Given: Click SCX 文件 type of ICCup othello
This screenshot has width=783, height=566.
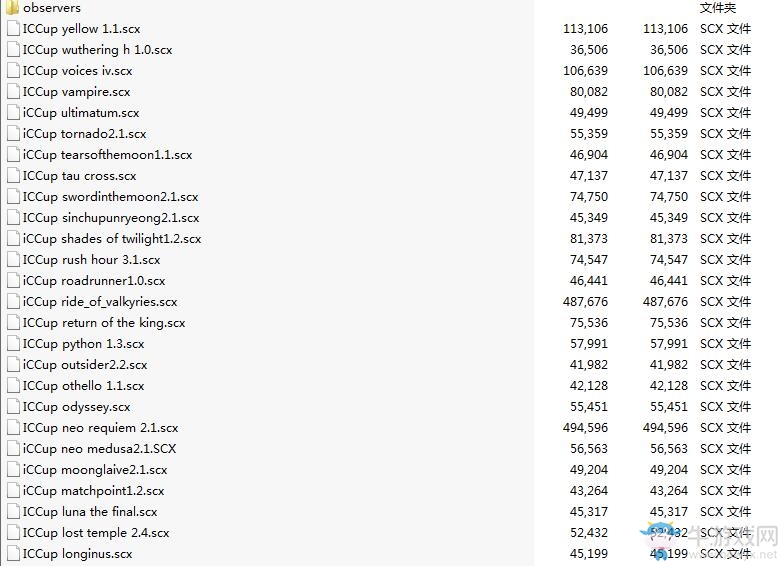Looking at the screenshot, I should 726,386.
